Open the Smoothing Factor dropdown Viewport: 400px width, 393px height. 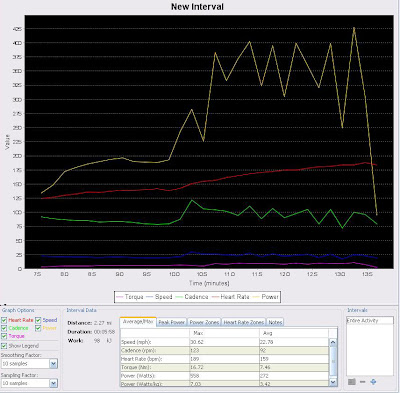pyautogui.click(x=54, y=364)
